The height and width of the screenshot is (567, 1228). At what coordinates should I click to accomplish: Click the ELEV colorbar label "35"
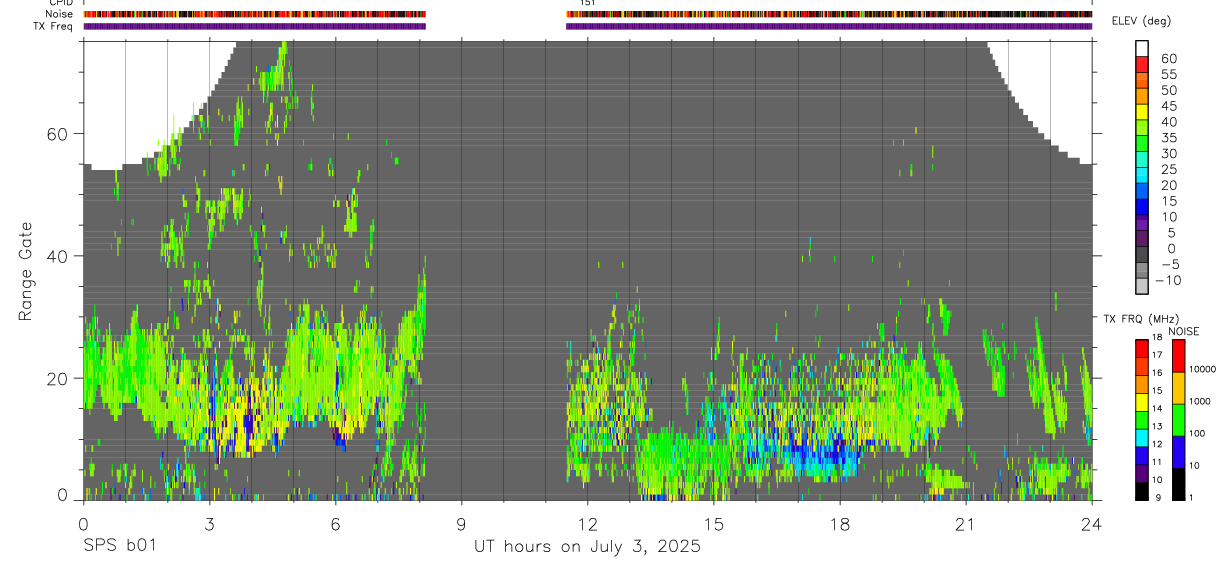pos(1168,138)
